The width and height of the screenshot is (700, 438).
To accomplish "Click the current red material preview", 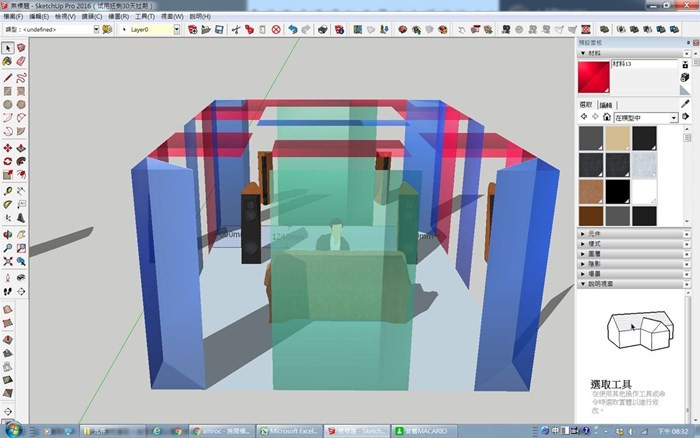I will [x=594, y=77].
